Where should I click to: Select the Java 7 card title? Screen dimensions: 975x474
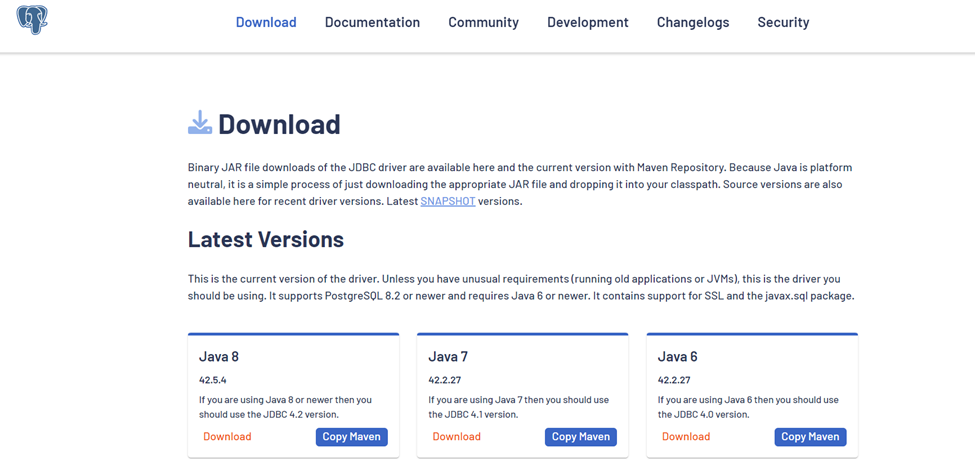coord(448,357)
